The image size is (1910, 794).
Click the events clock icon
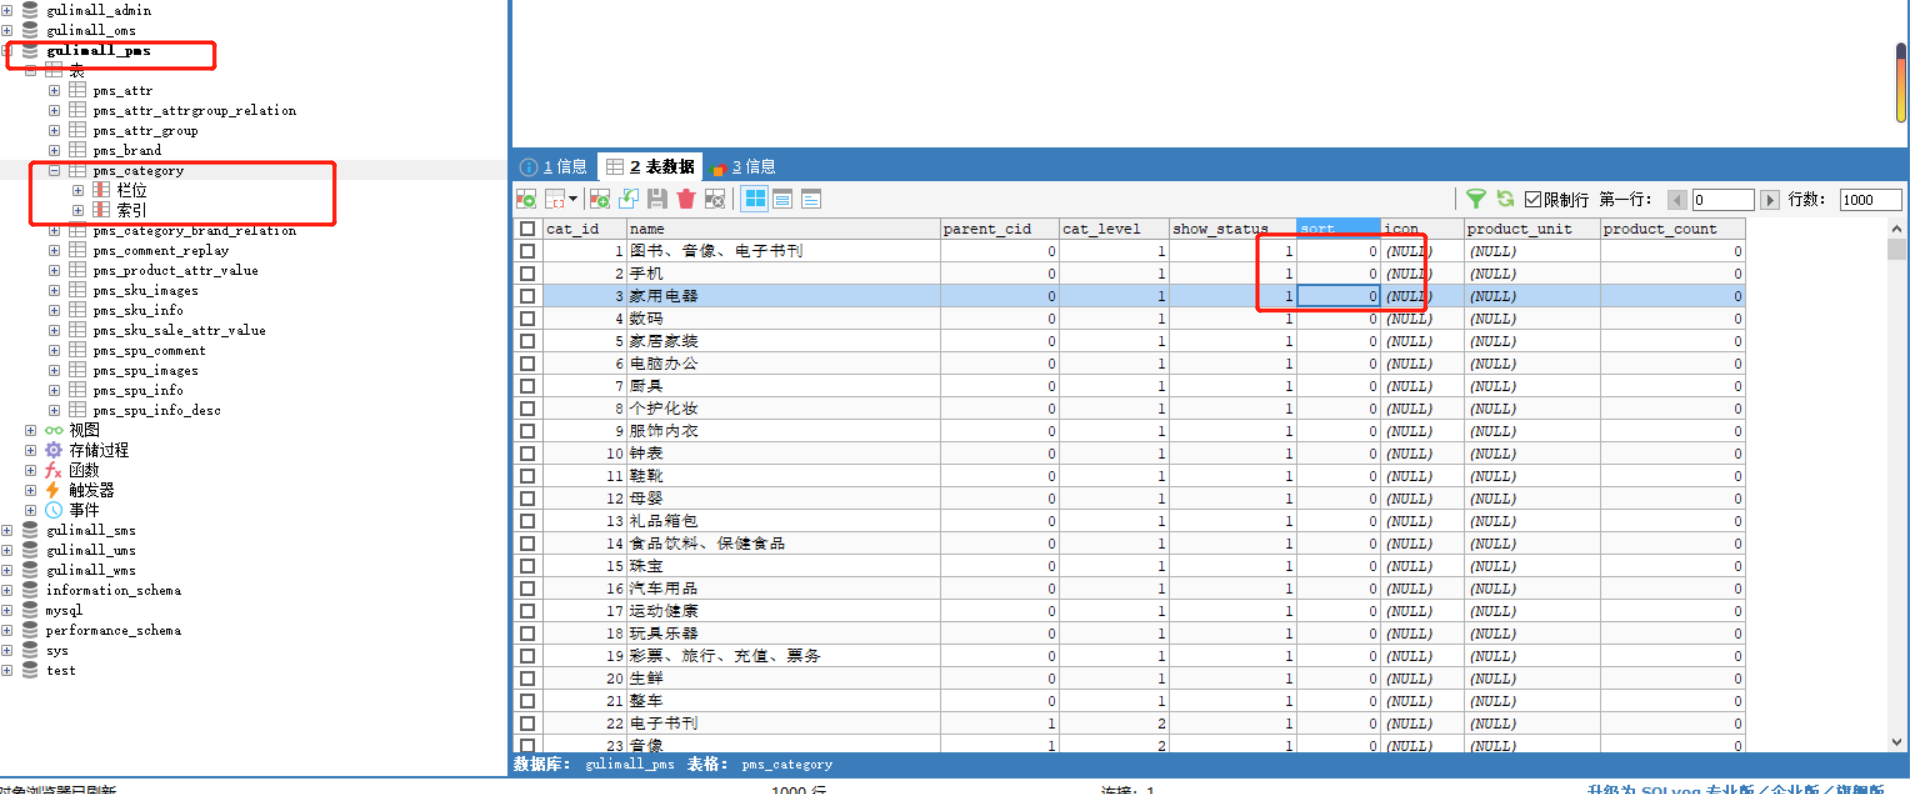coord(54,510)
